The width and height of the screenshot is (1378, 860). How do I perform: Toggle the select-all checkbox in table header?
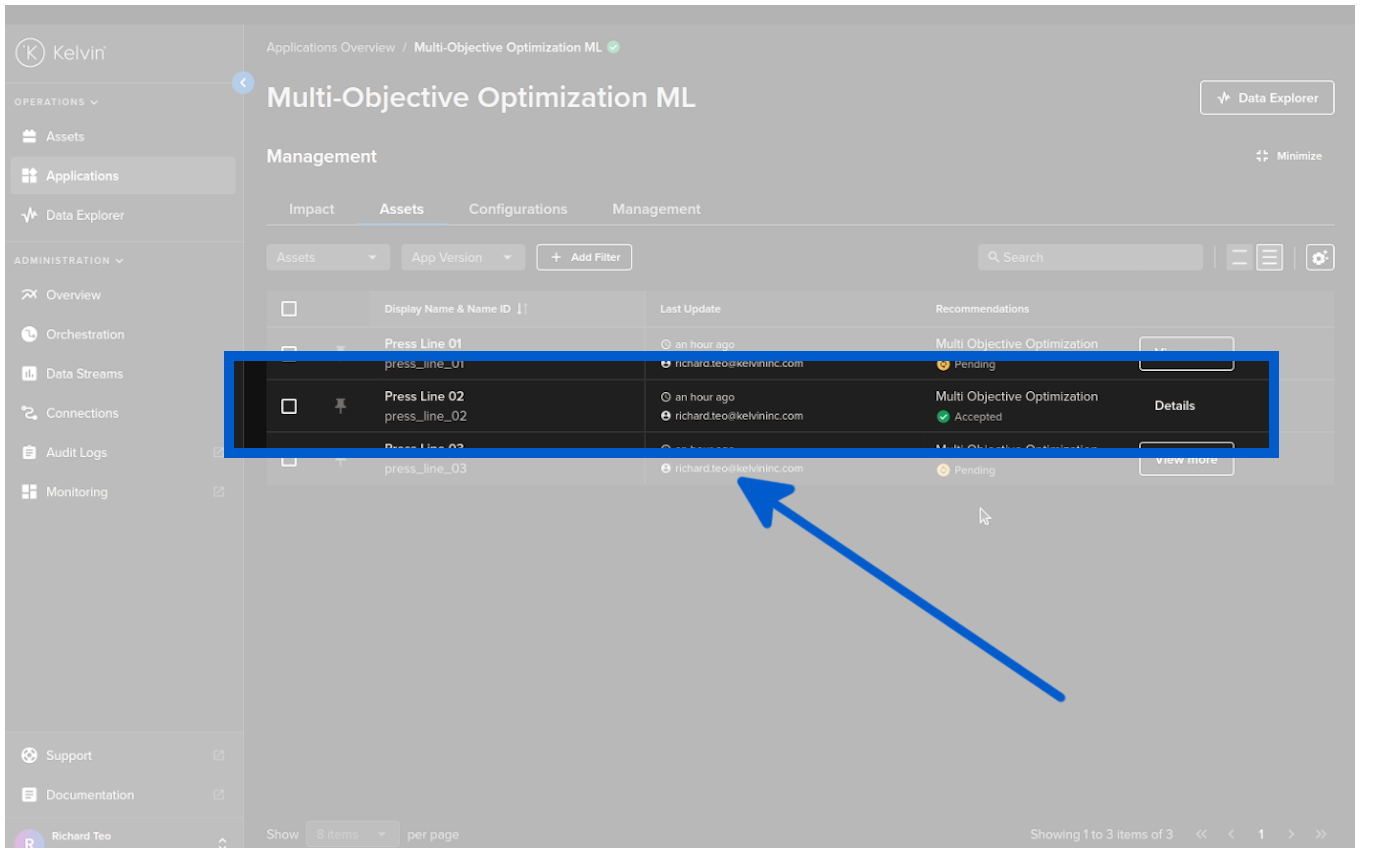click(289, 309)
